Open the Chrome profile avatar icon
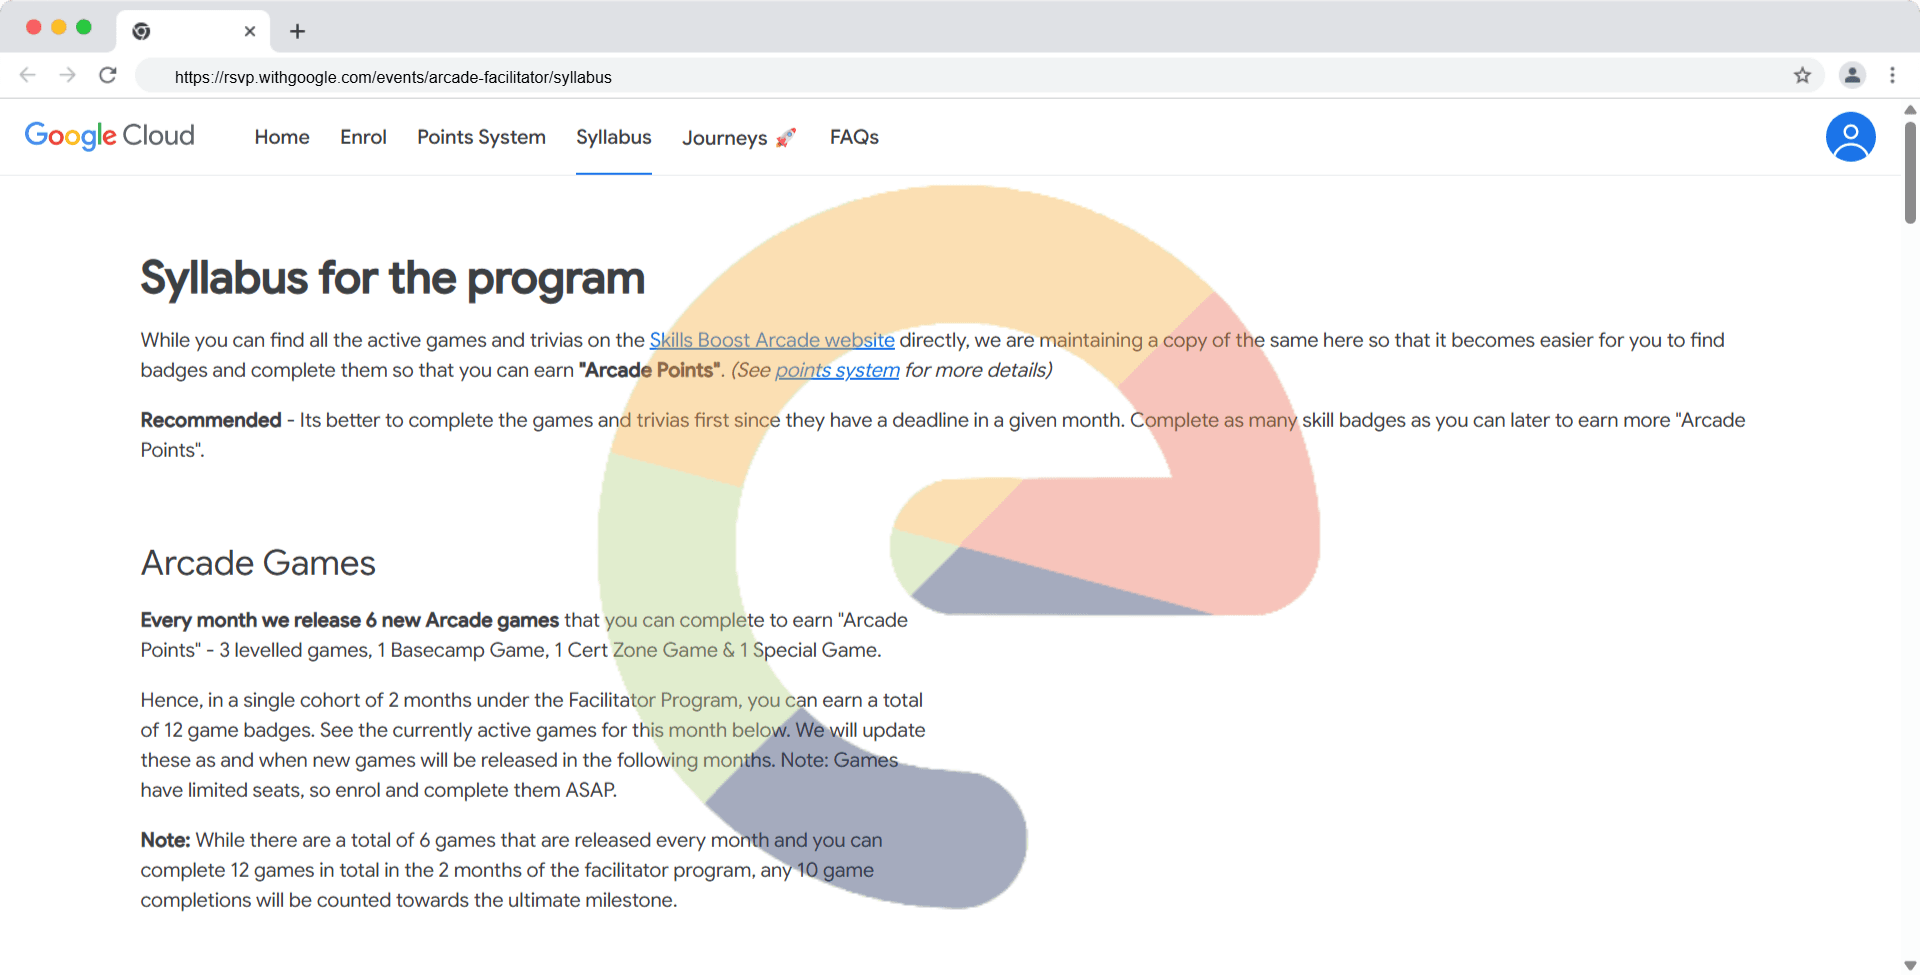1920x975 pixels. coord(1852,75)
